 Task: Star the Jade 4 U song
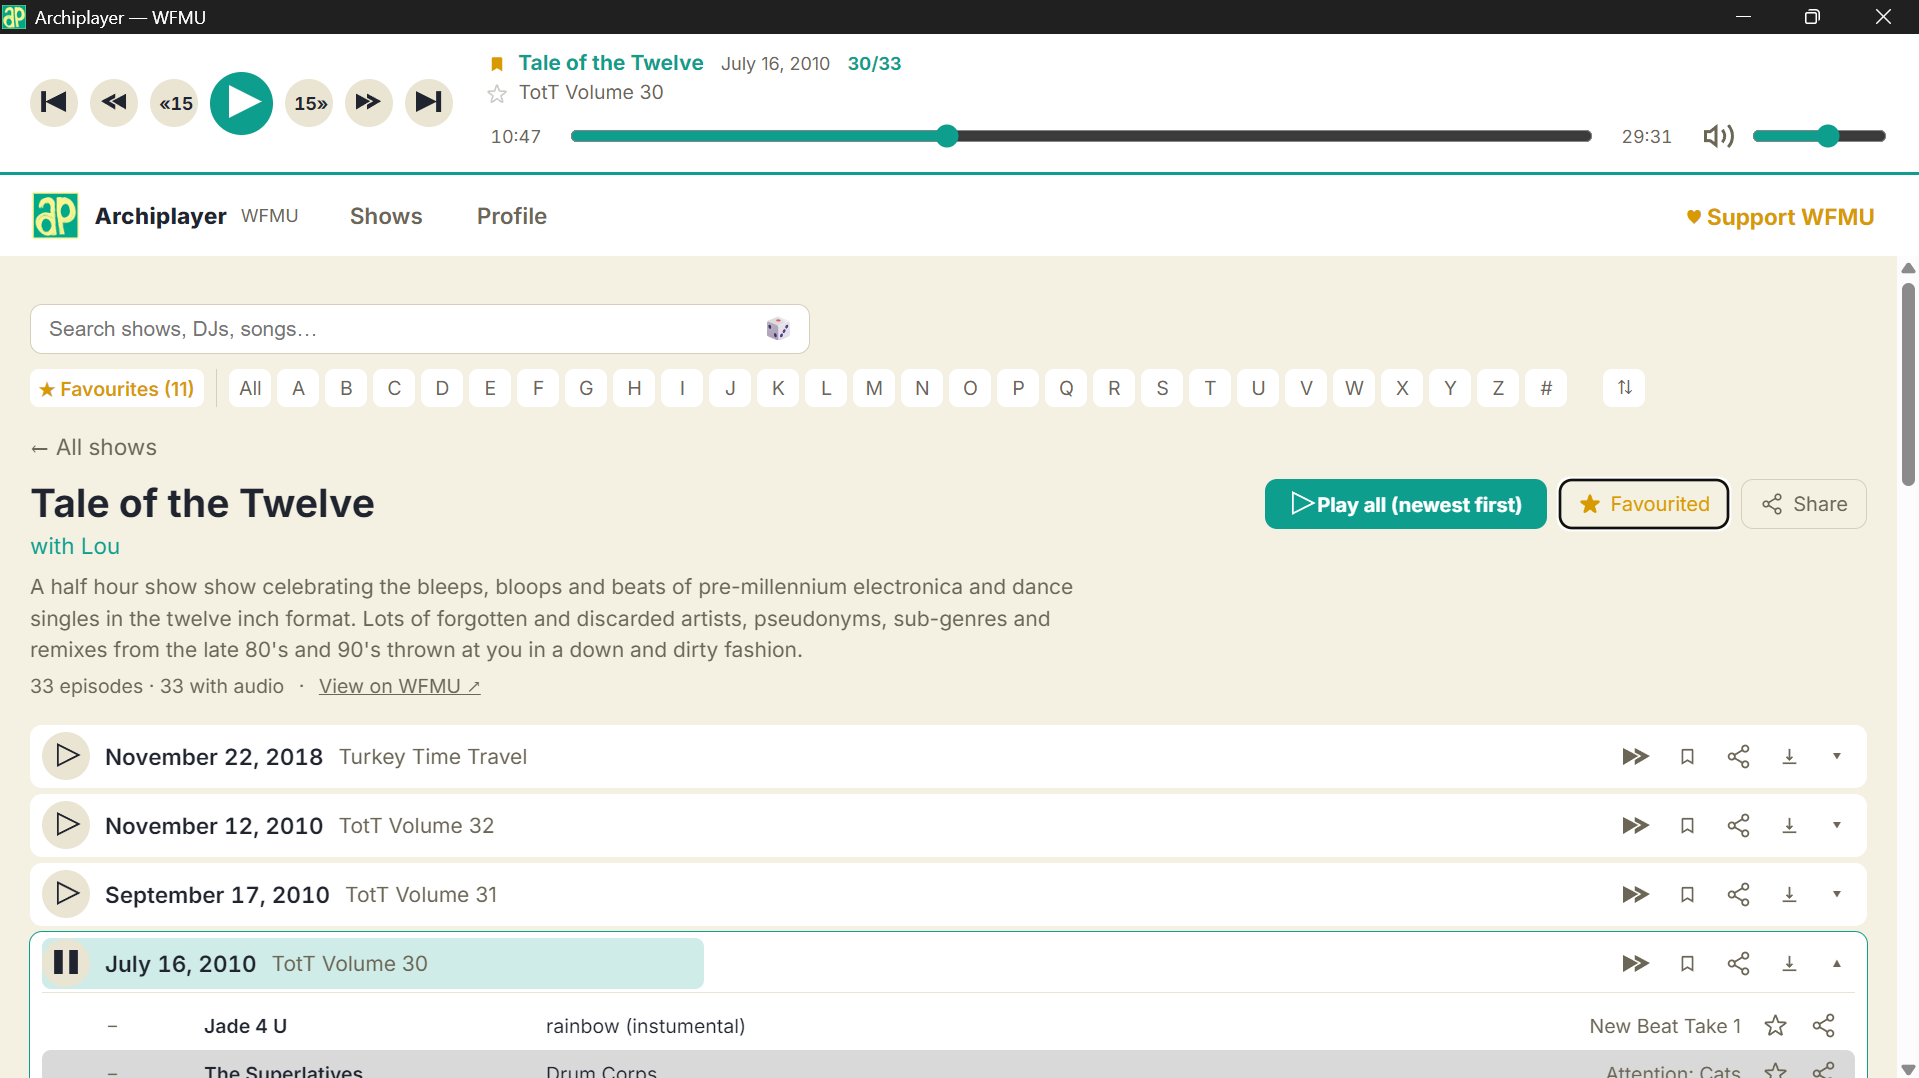click(1775, 1026)
